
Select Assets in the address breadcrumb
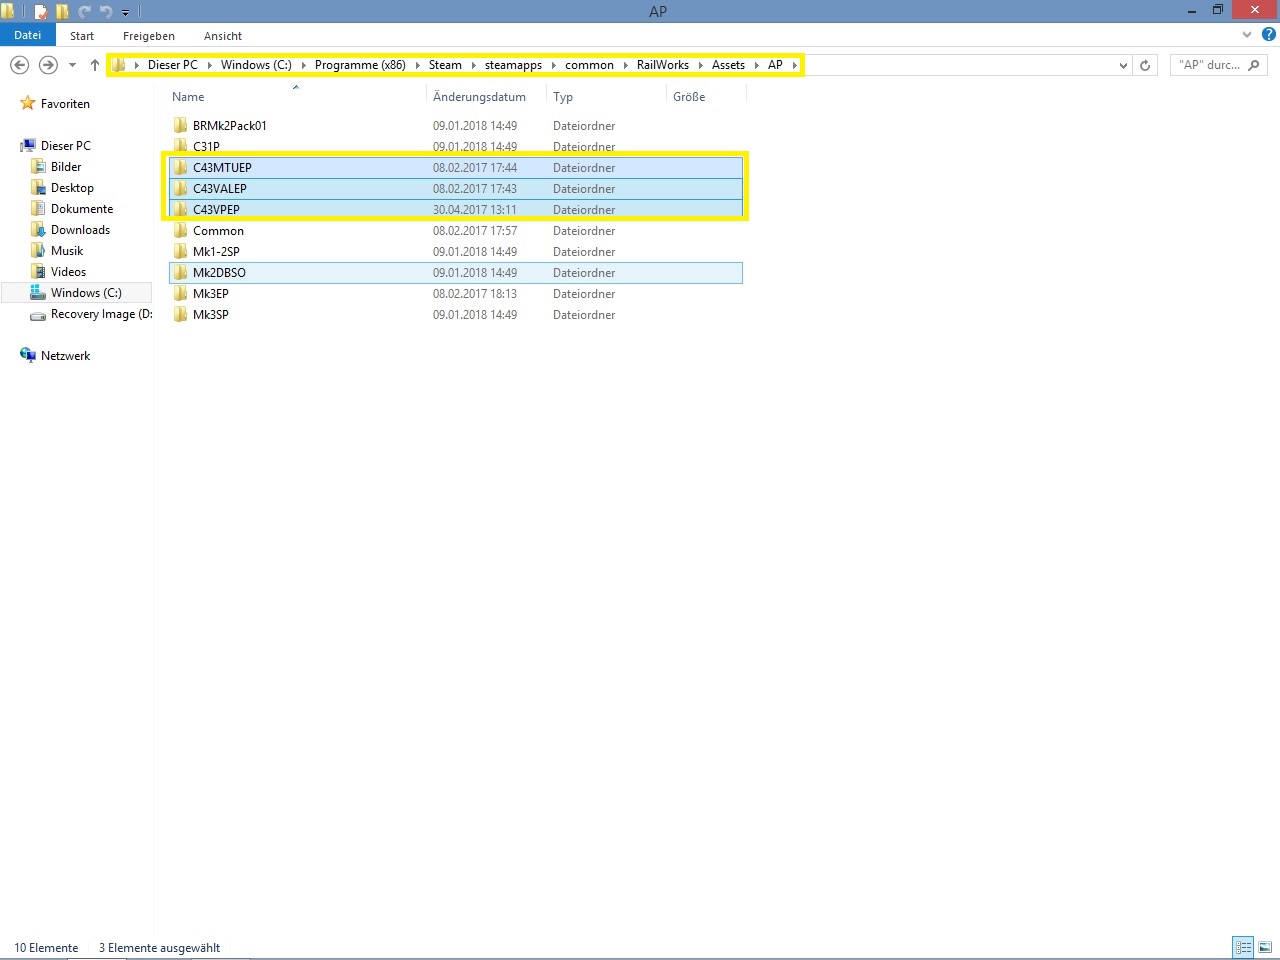tap(728, 65)
